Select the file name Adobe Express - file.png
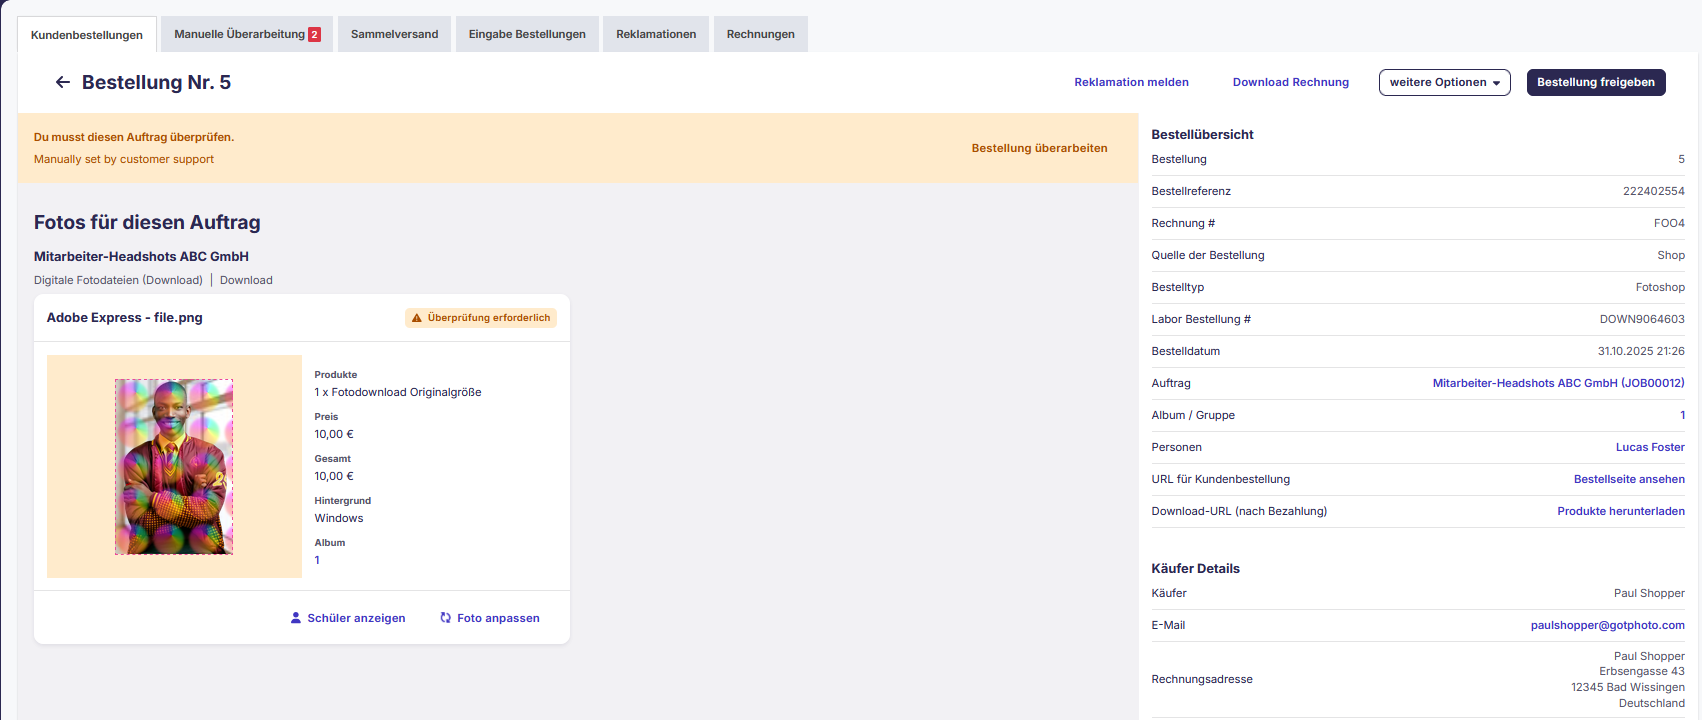The height and width of the screenshot is (720, 1702). (x=125, y=318)
